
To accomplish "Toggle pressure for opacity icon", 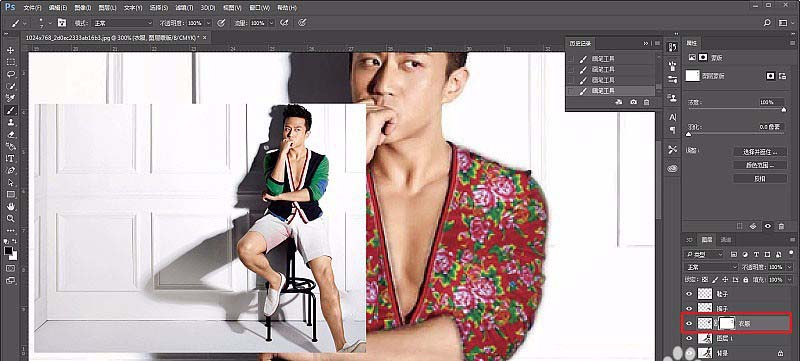I will pyautogui.click(x=221, y=23).
